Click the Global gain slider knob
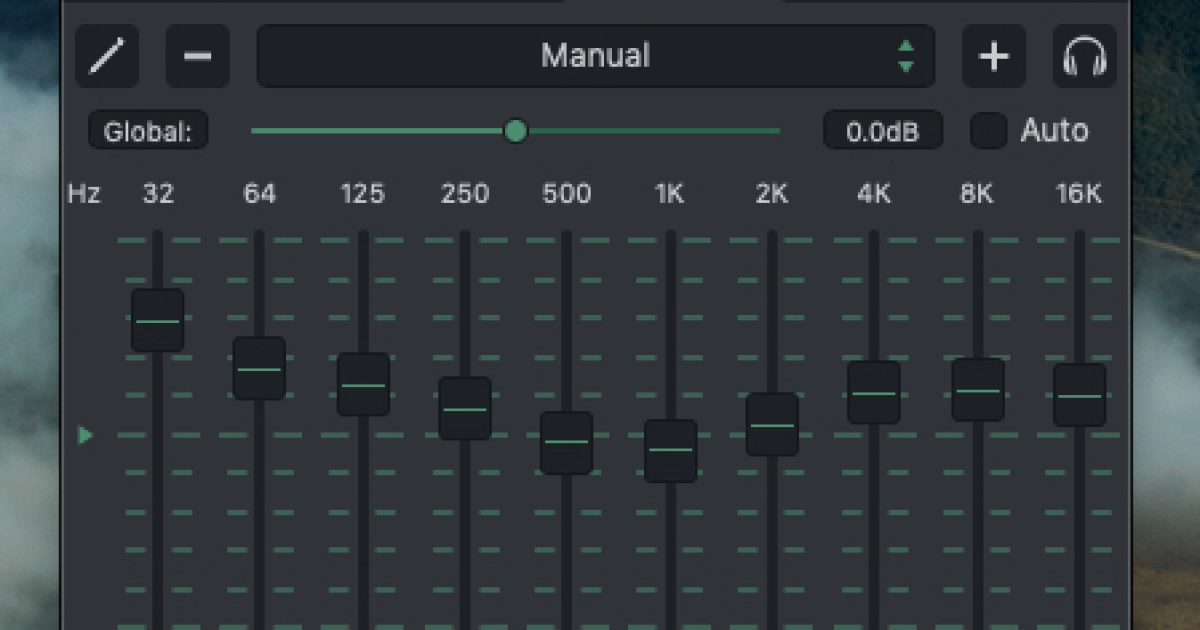The height and width of the screenshot is (630, 1200). 516,131
